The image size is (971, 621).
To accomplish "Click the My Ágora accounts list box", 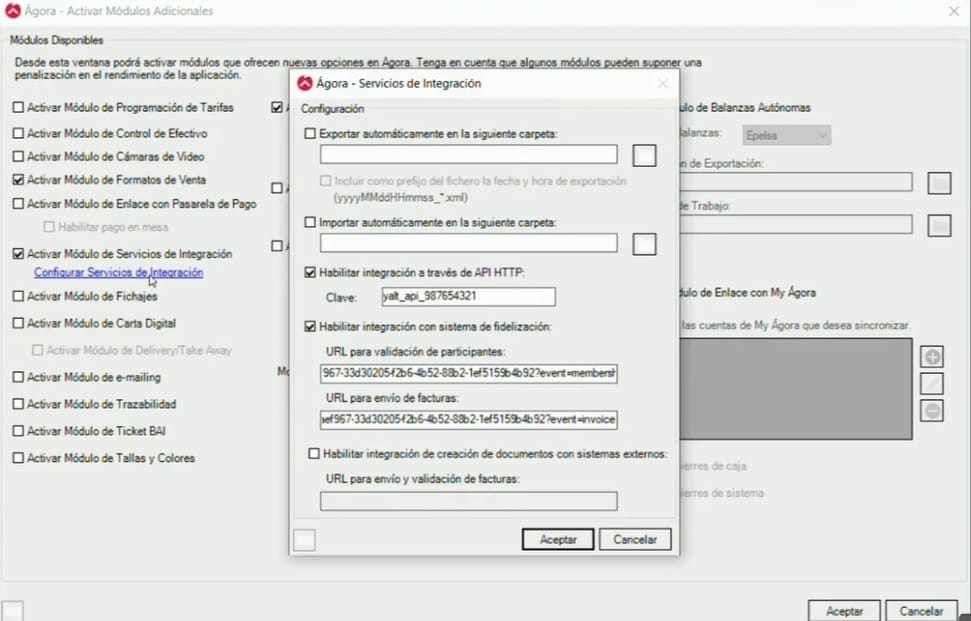I will (796, 389).
